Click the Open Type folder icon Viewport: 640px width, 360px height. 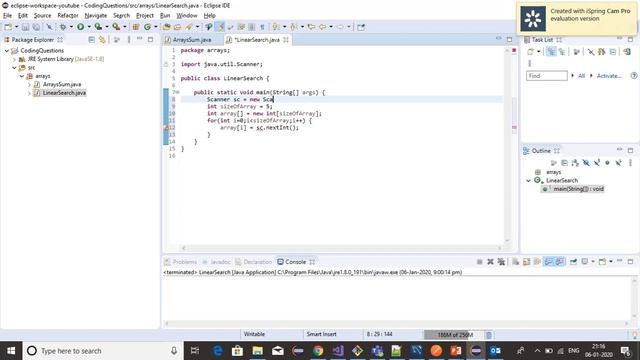pyautogui.click(x=167, y=27)
